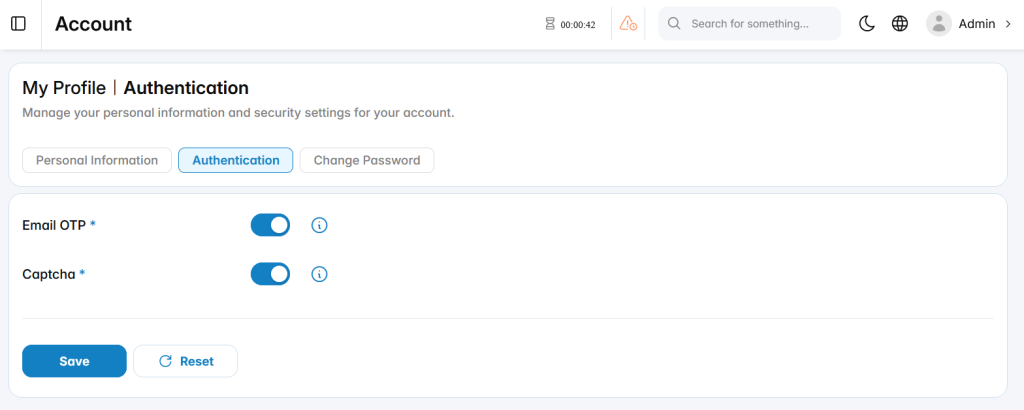The height and width of the screenshot is (410, 1024).
Task: Open the language globe icon
Action: tap(900, 24)
